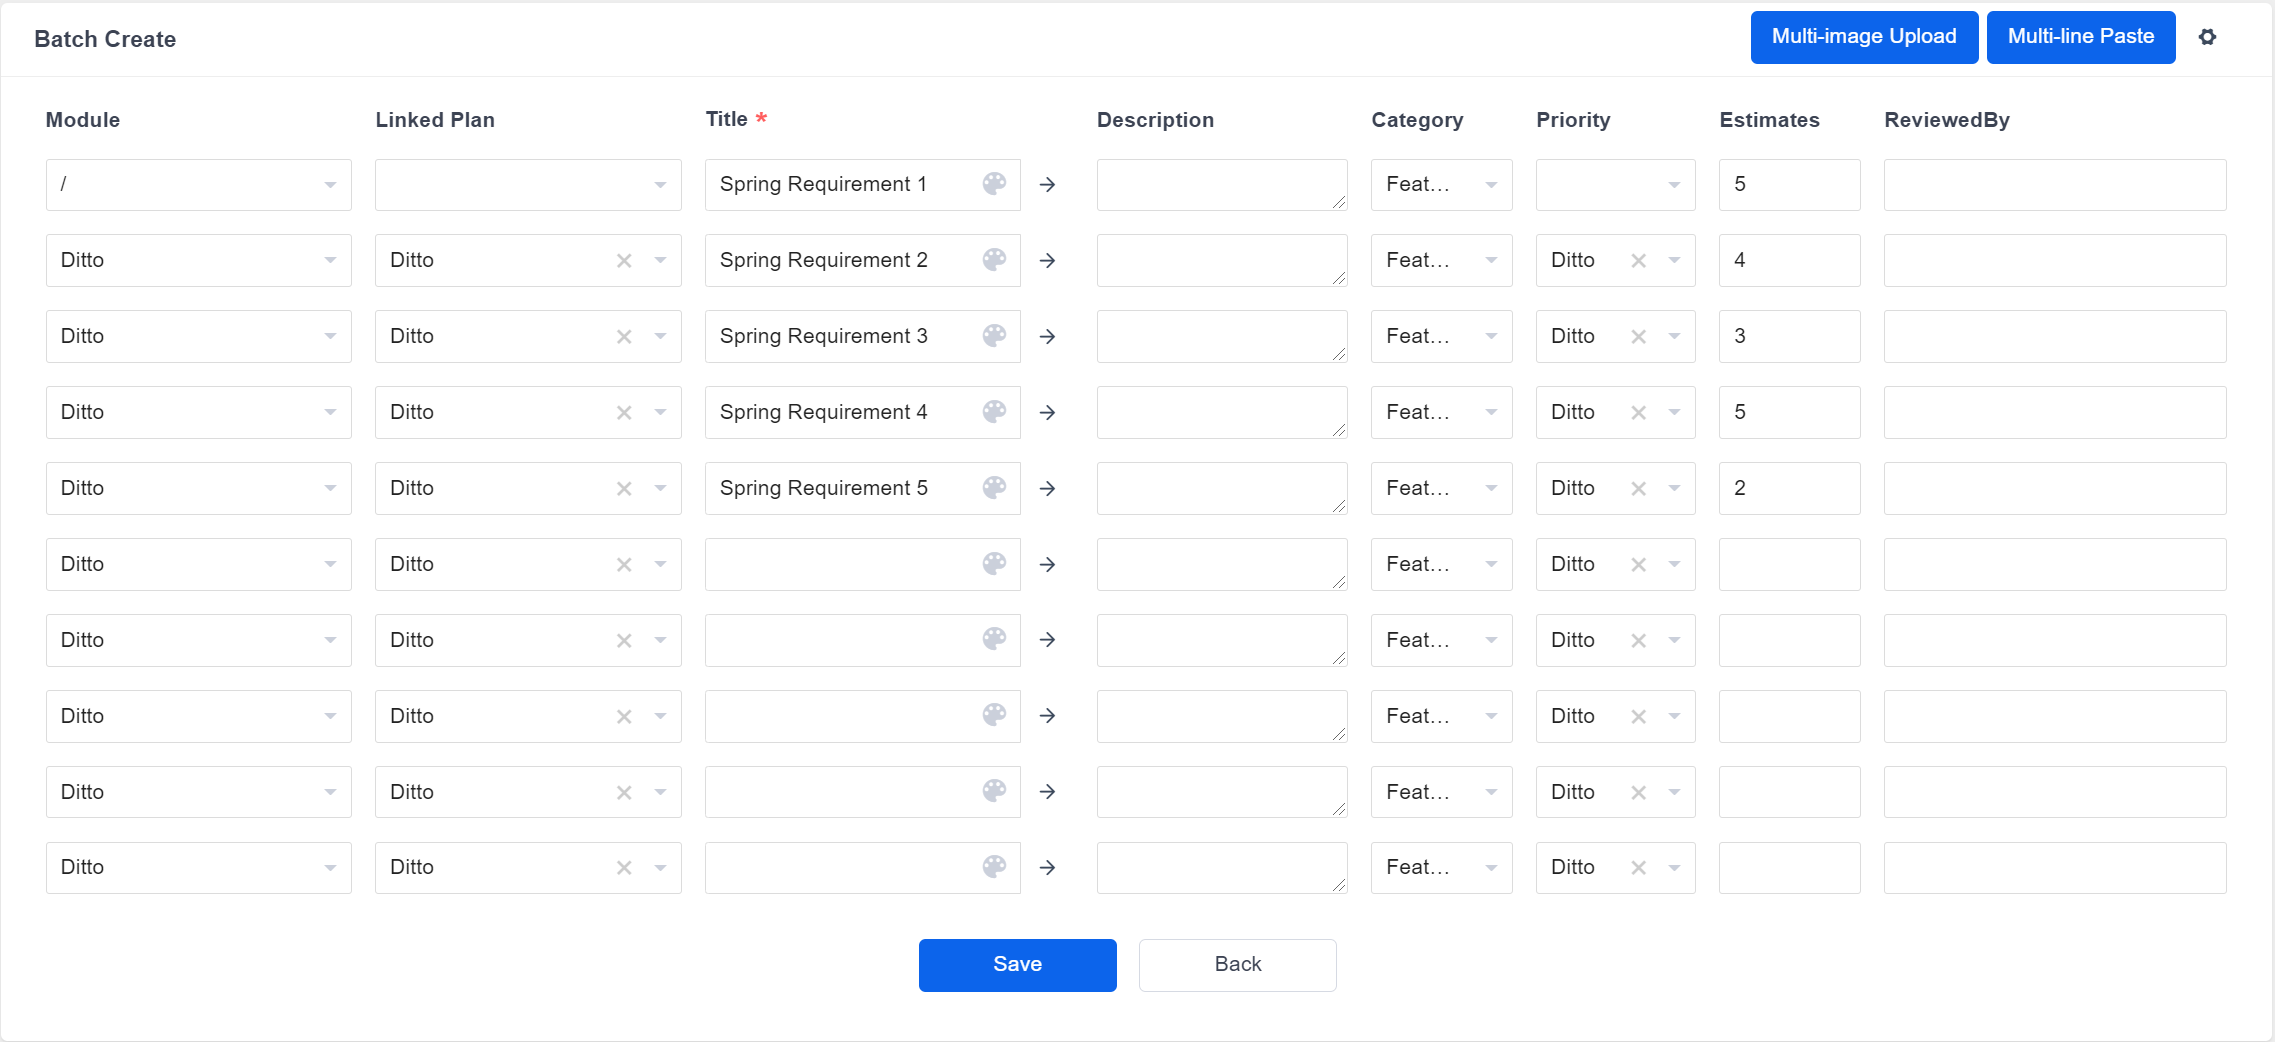2275x1042 pixels.
Task: Save the batch created requirements
Action: click(1017, 965)
